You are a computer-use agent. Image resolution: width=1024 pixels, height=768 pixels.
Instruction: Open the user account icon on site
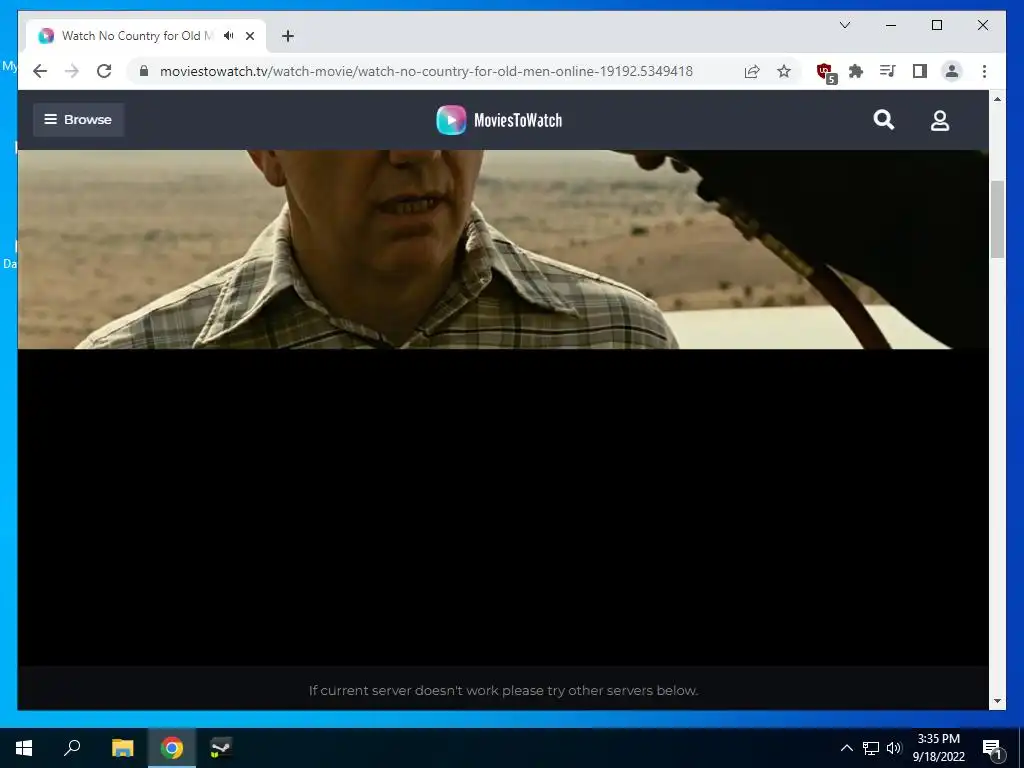pyautogui.click(x=940, y=120)
